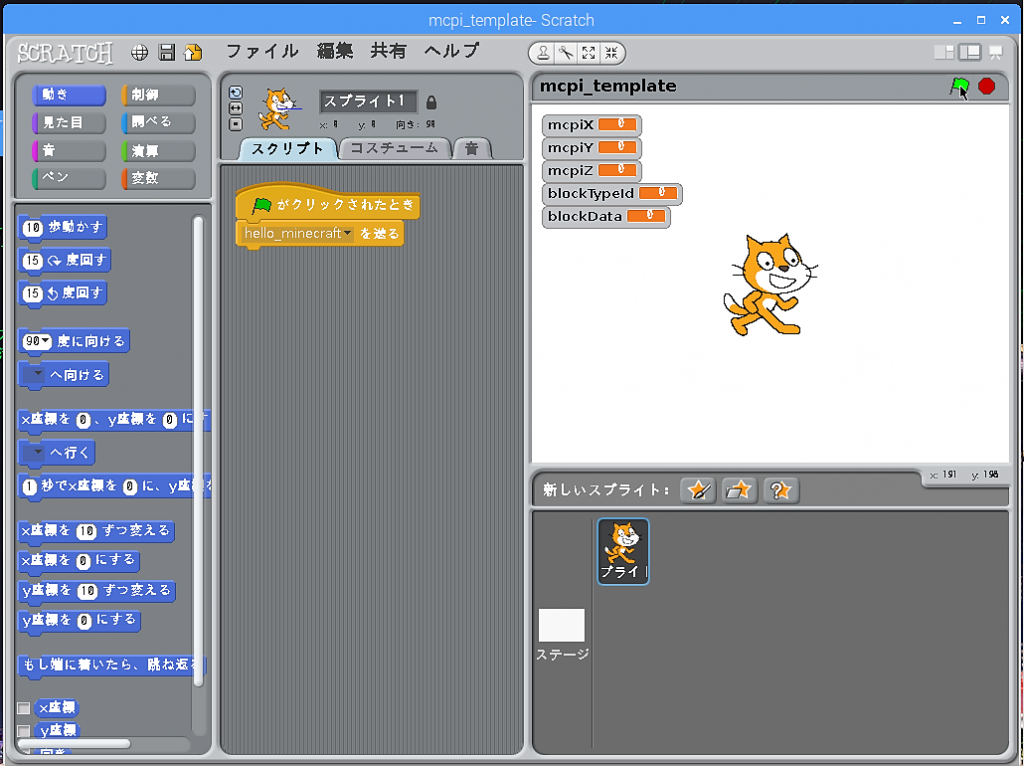Select the 動き block category
The image size is (1024, 766).
click(69, 95)
